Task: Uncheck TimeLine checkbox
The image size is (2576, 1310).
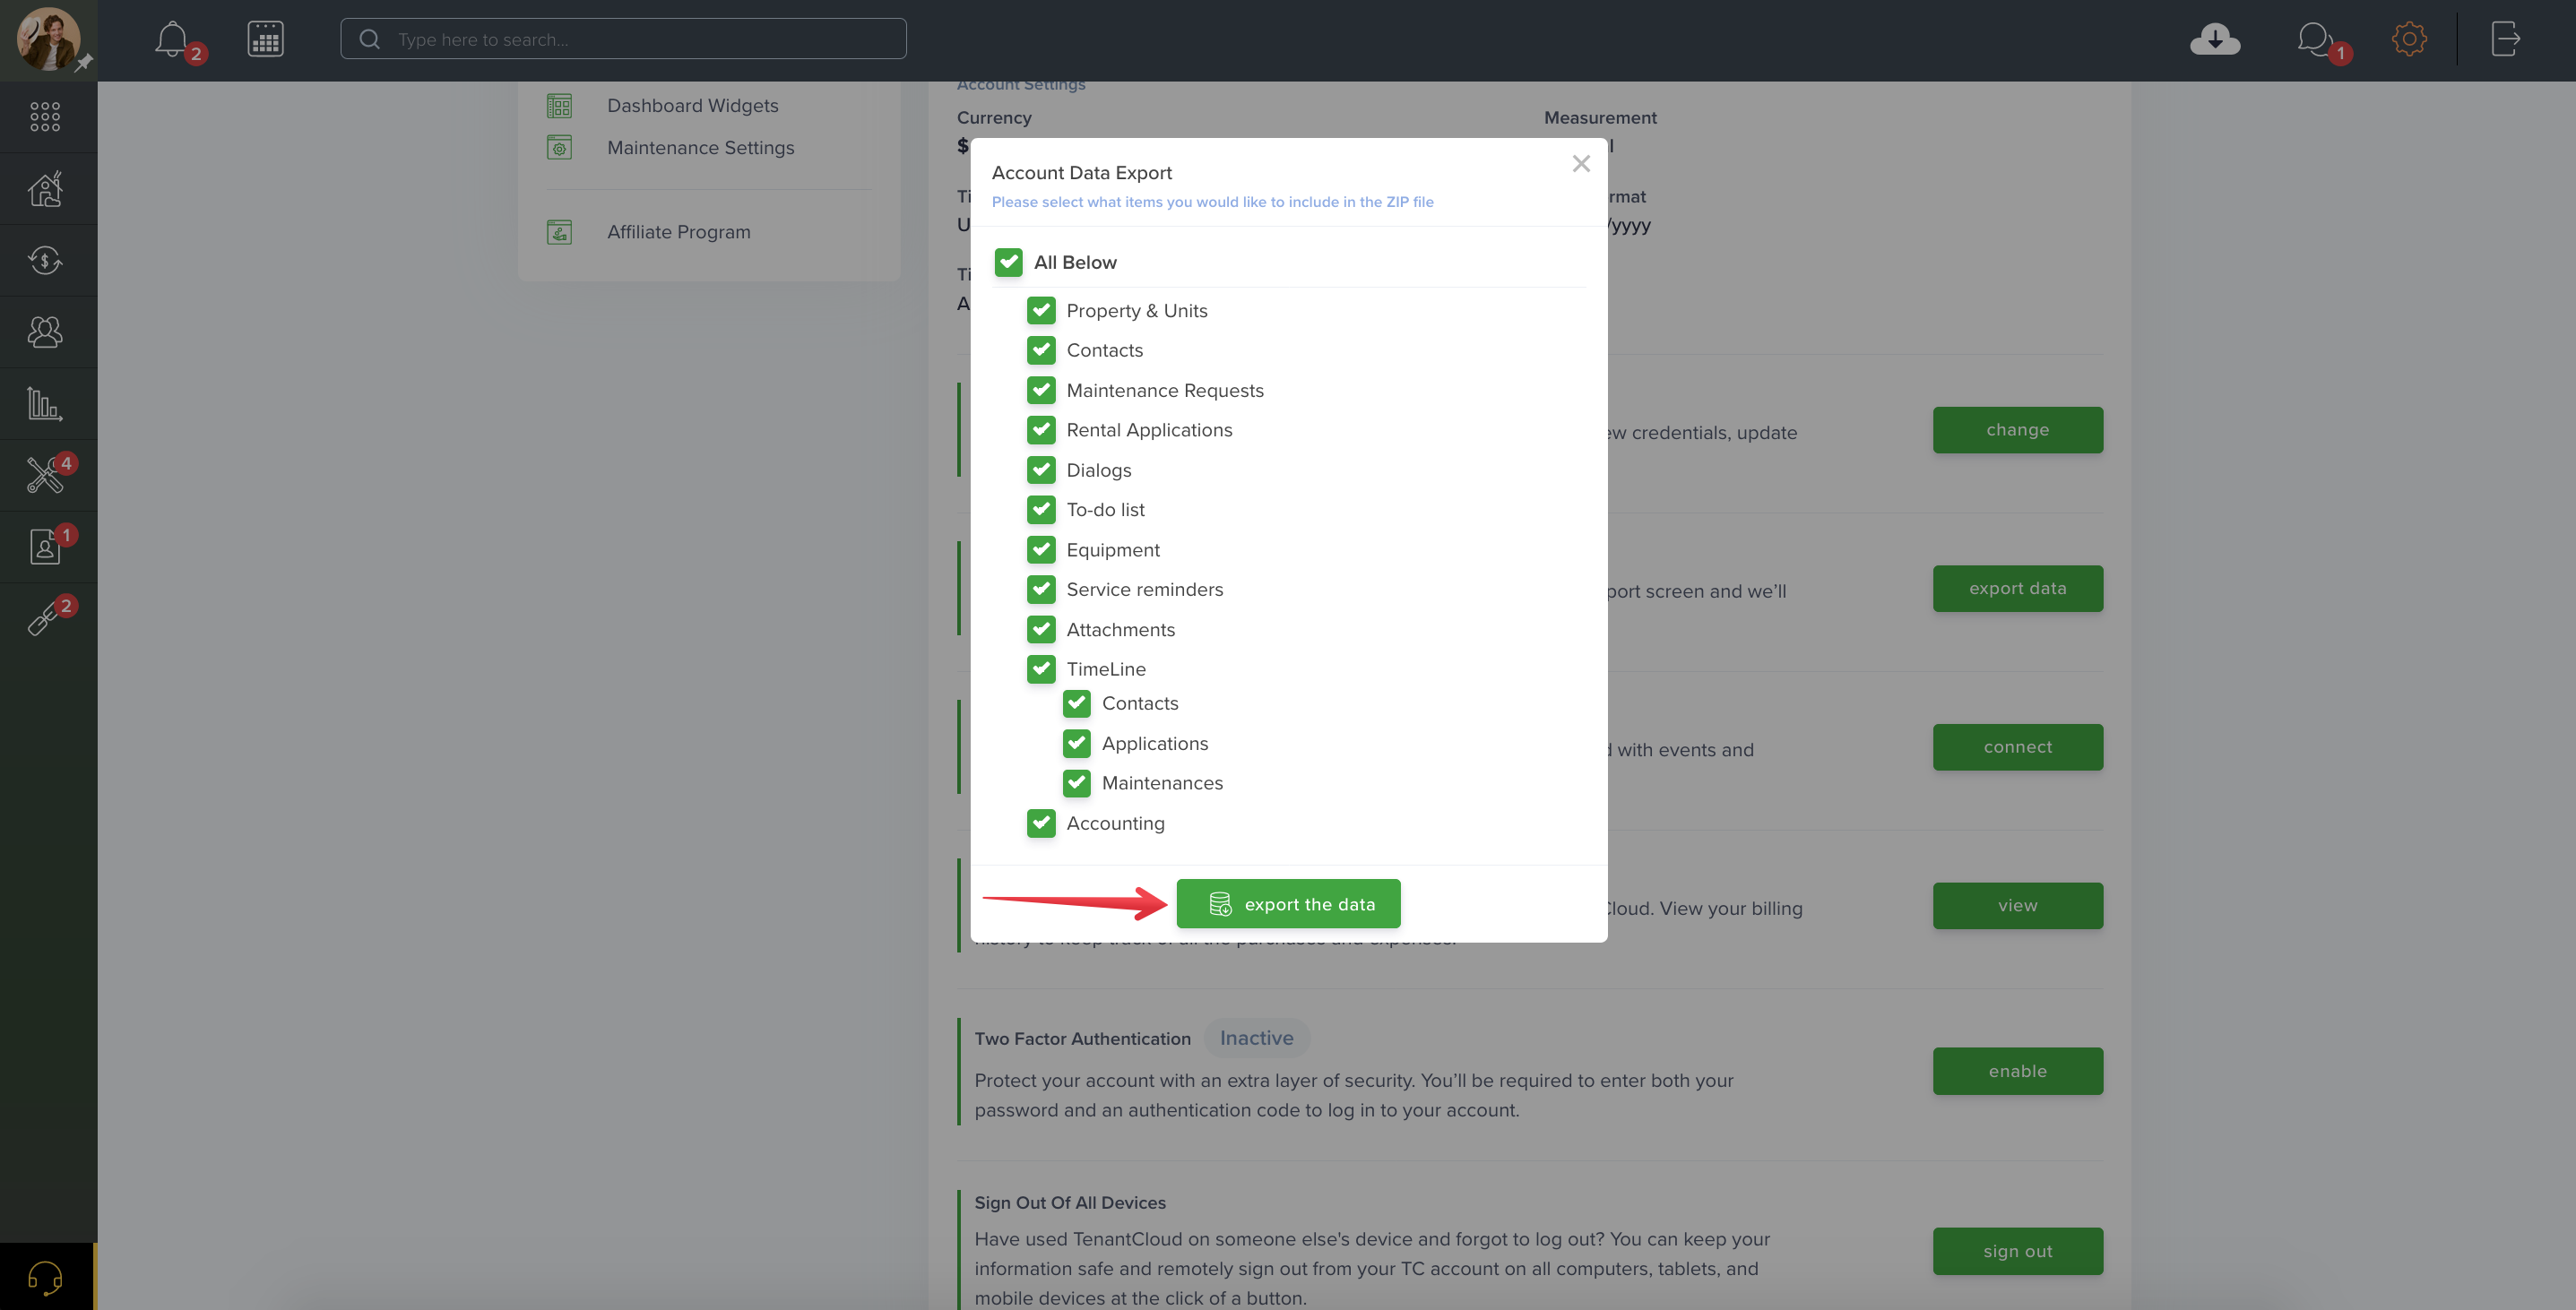Action: click(x=1041, y=669)
